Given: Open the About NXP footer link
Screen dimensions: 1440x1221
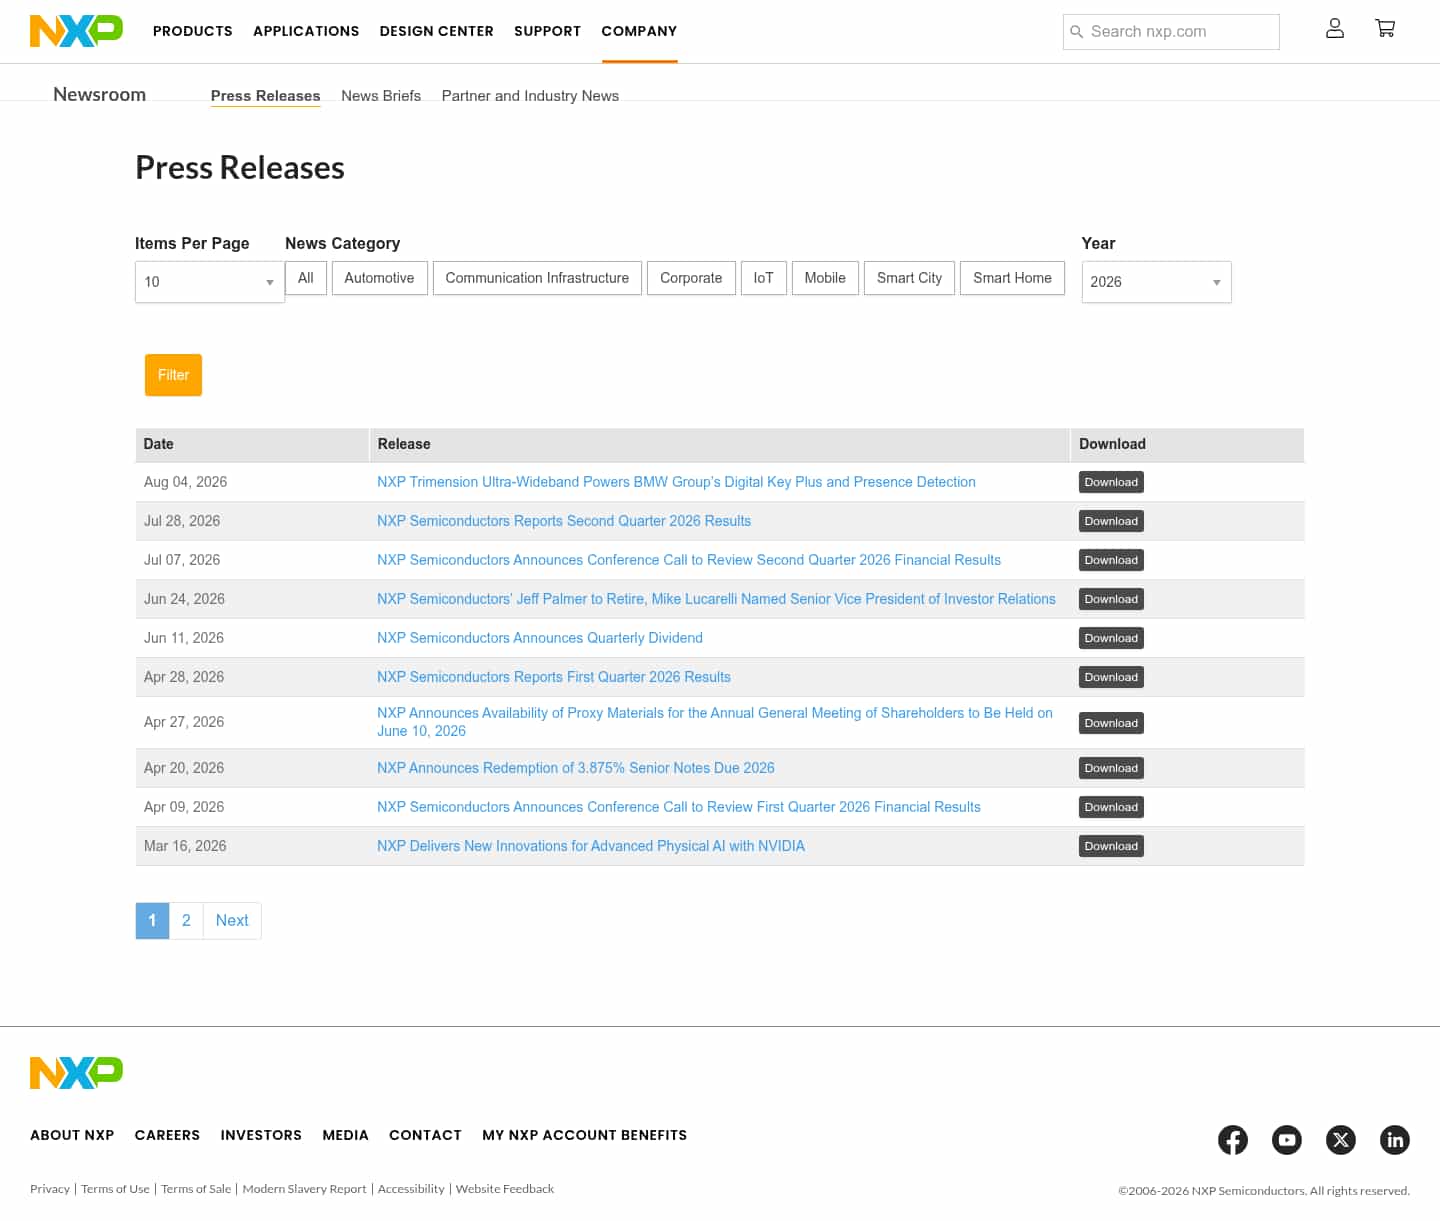Looking at the screenshot, I should tap(72, 1135).
